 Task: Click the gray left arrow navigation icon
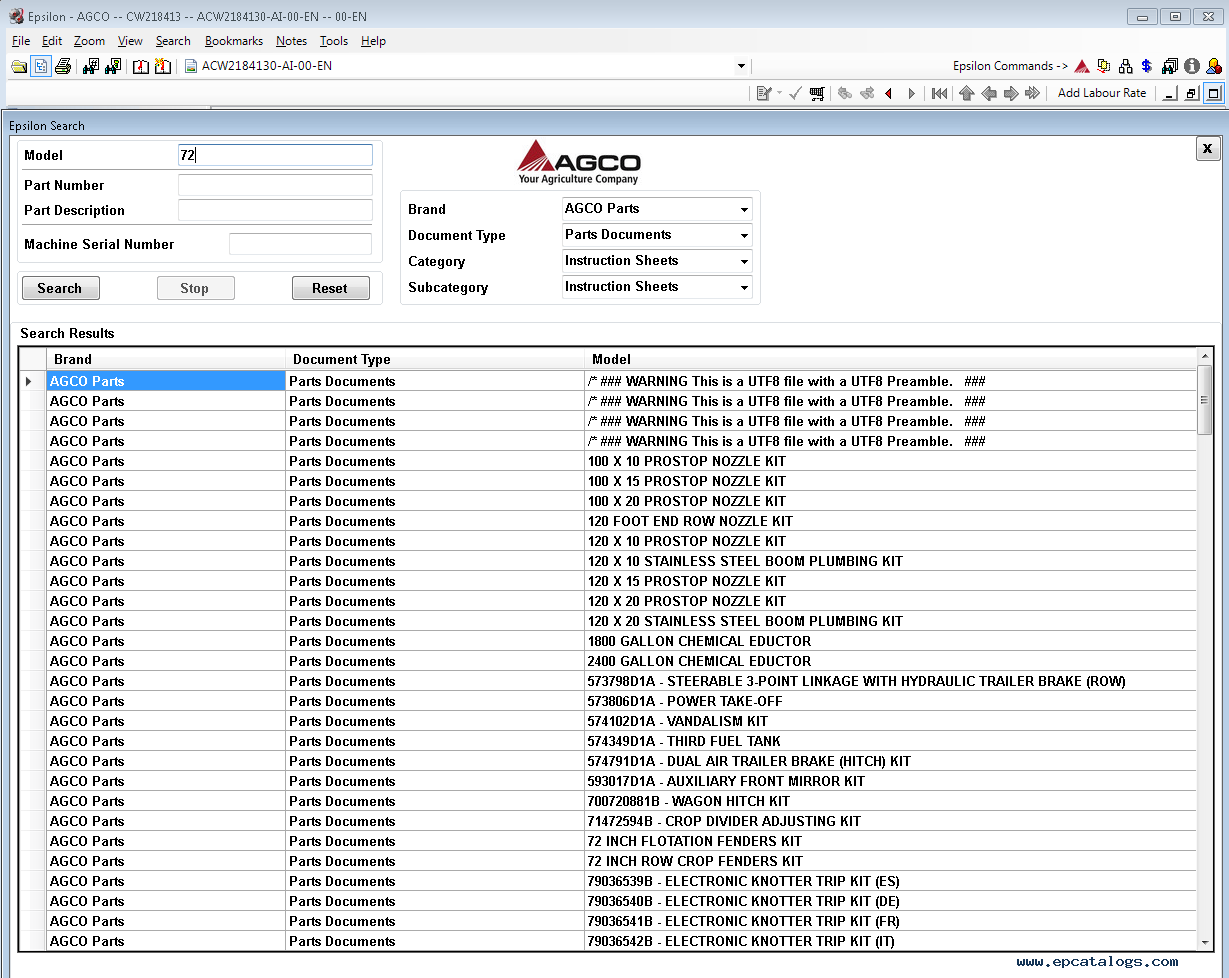tap(988, 93)
